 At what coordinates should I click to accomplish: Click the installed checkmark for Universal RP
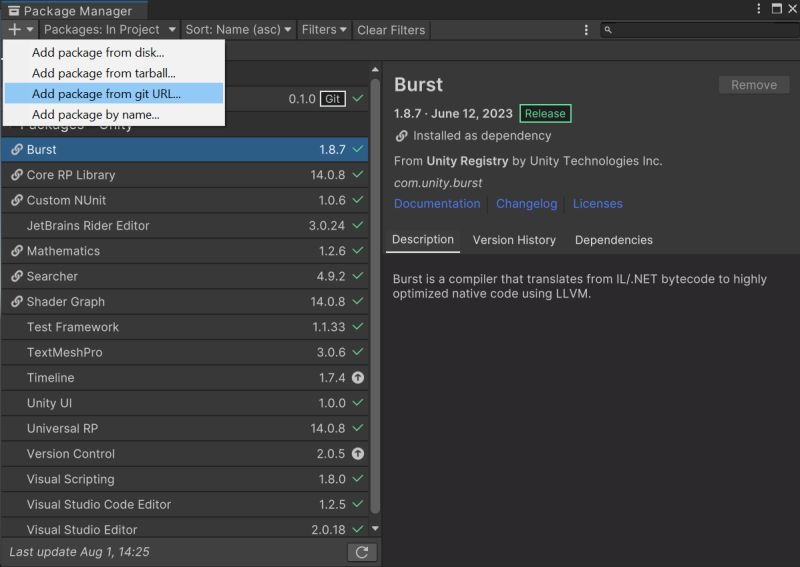[x=358, y=428]
